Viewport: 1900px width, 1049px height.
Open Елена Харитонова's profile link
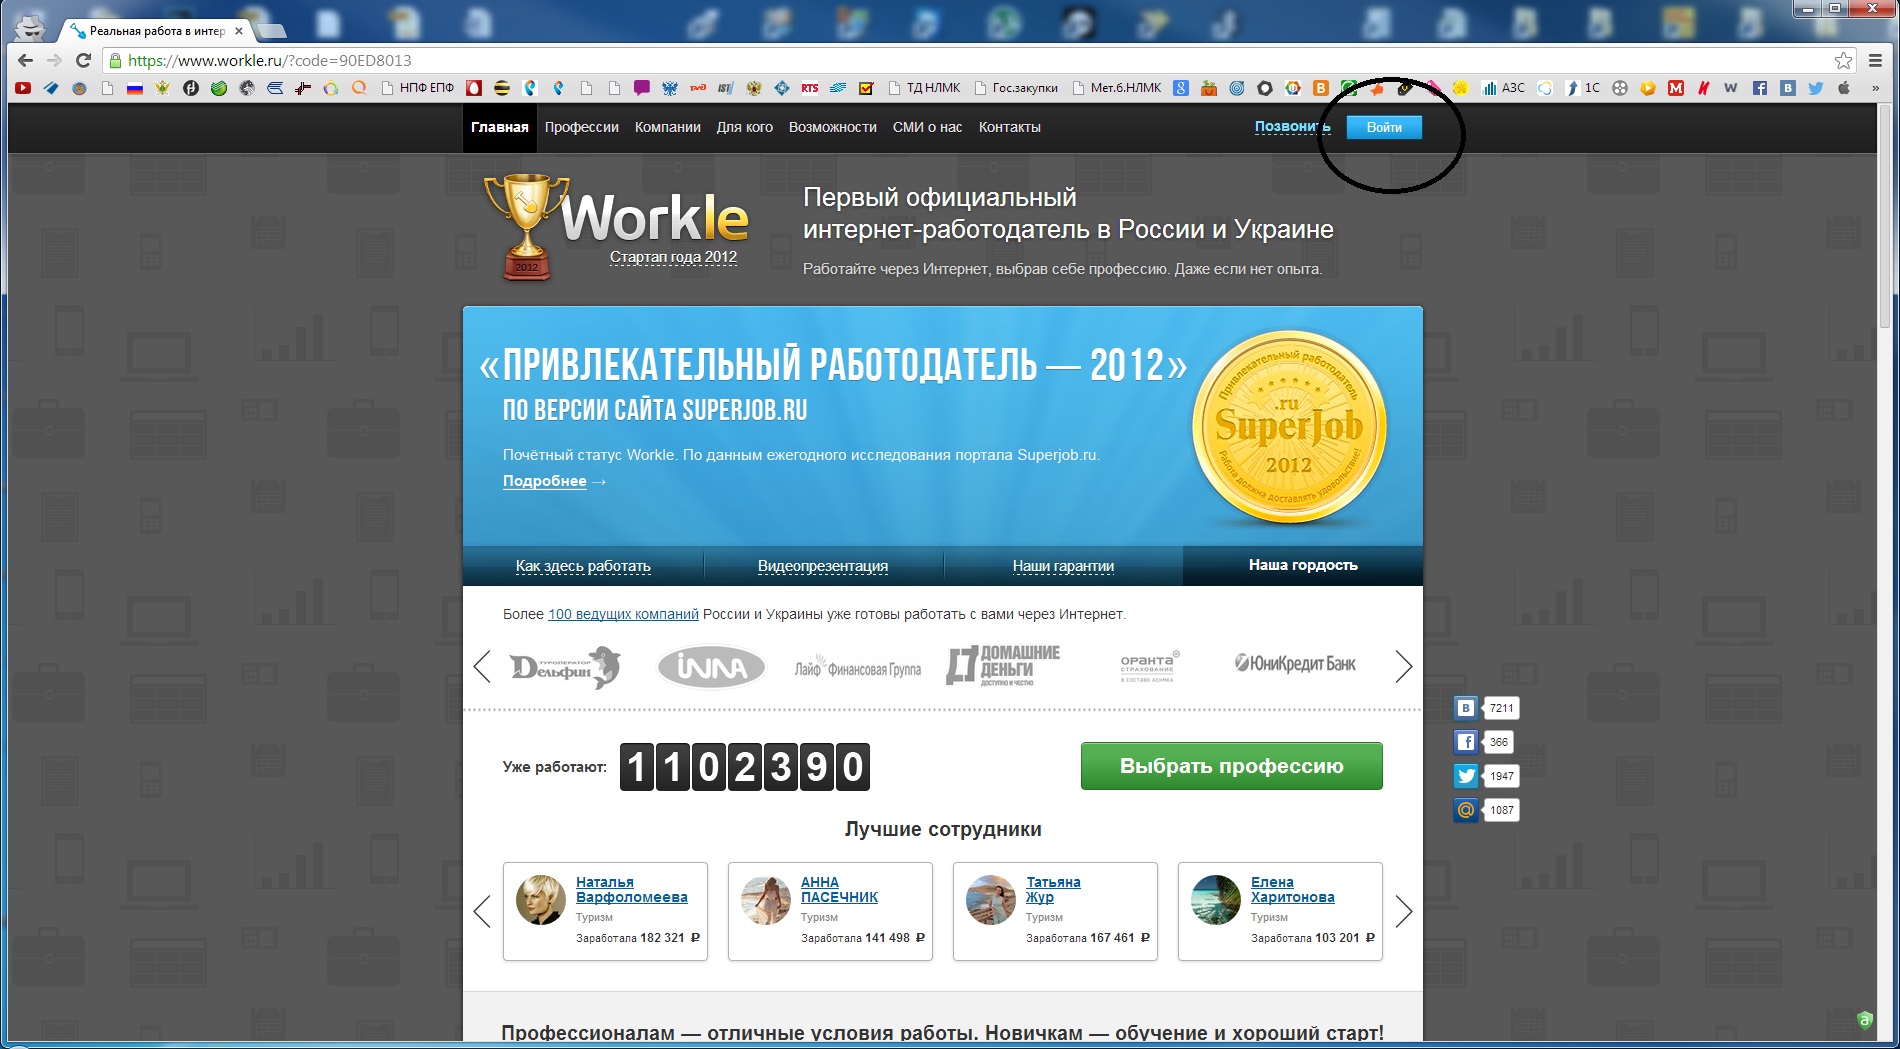(x=1293, y=890)
